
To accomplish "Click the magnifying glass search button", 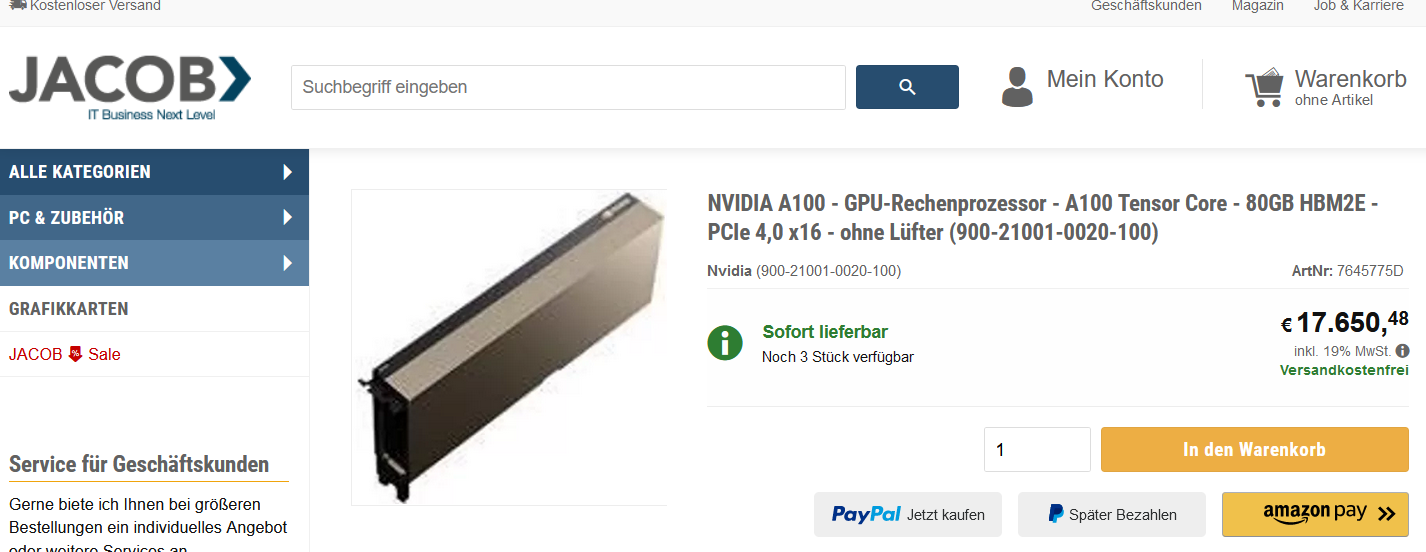I will [907, 87].
